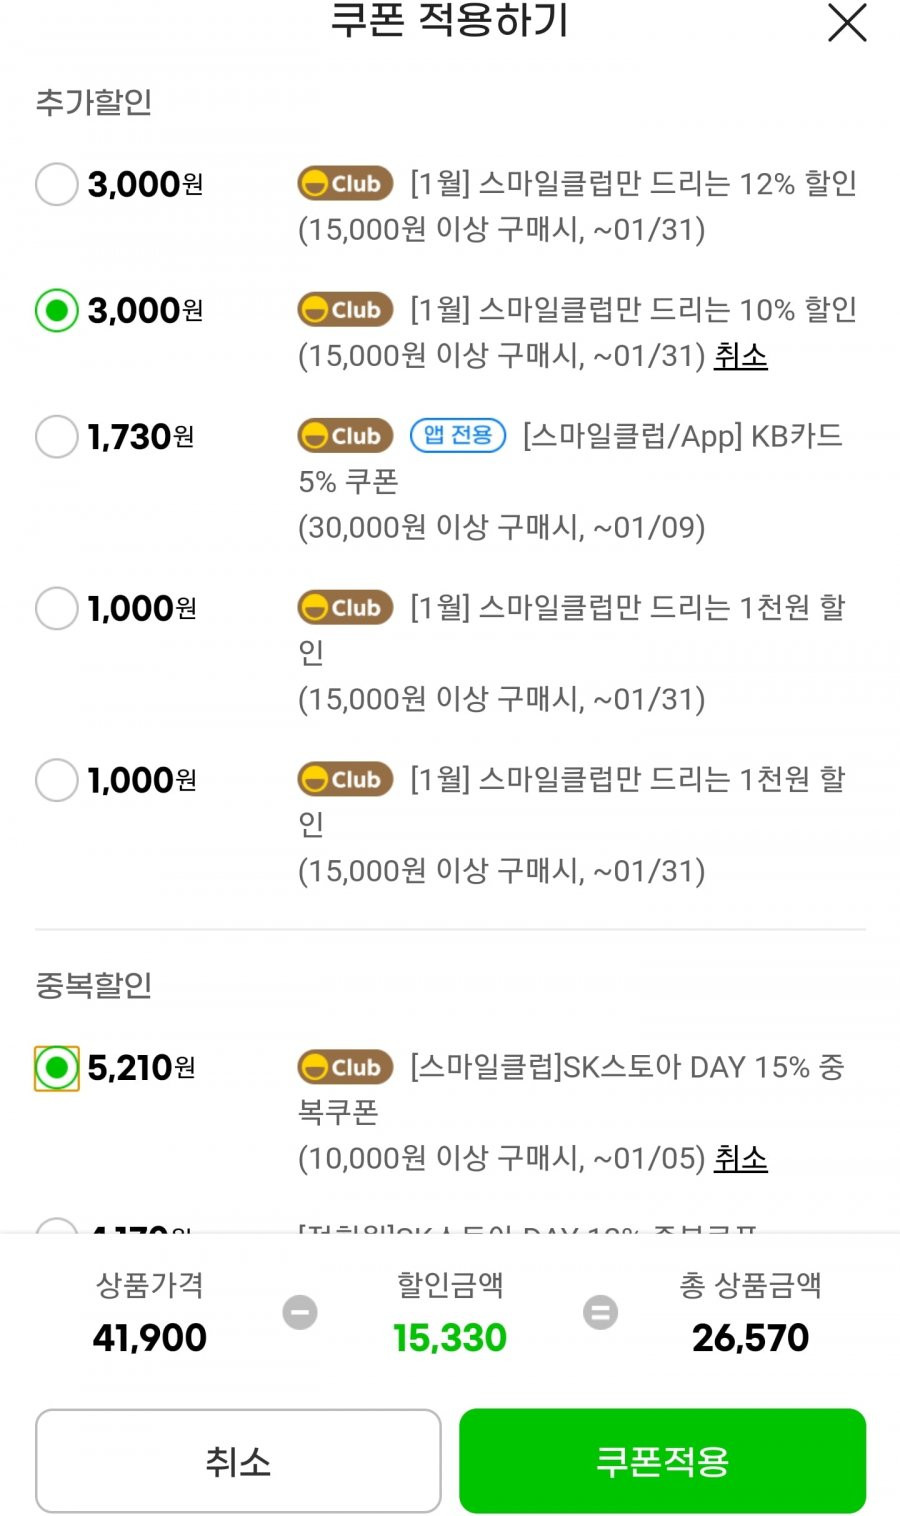Click the minus icon beside 상품가격
Viewport: 900px width, 1516px height.
[x=300, y=1312]
